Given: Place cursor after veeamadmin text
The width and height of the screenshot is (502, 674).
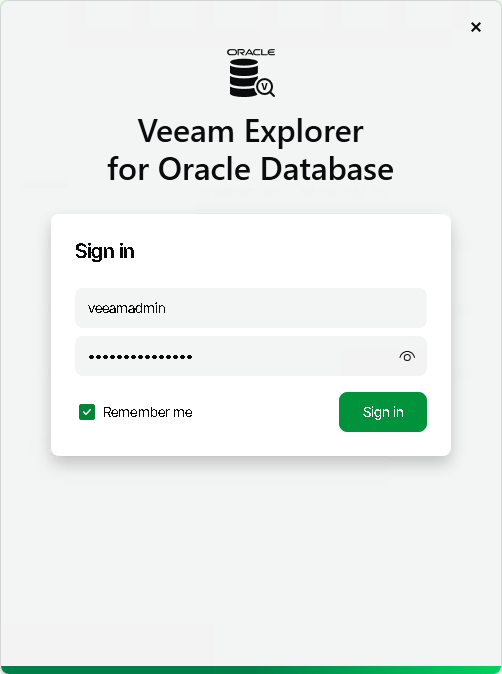Looking at the screenshot, I should (167, 308).
